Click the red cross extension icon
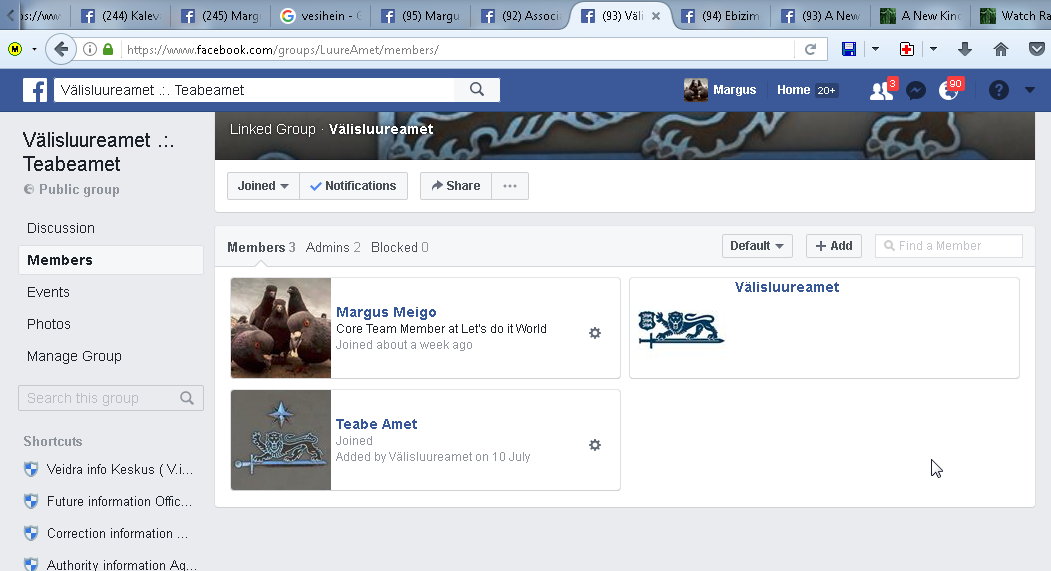Screen dimensions: 1051x571 click(906, 49)
